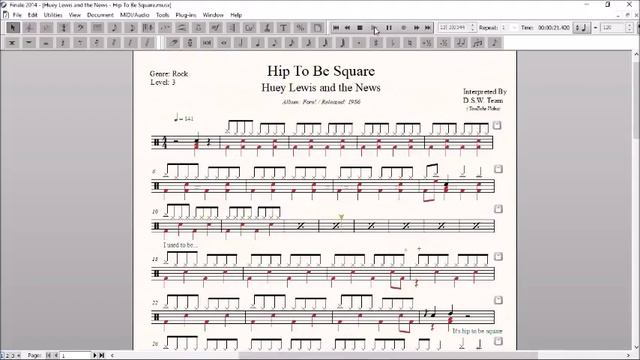Apply the flat accidental
Image resolution: width=640 pixels, height=360 pixels.
pos(393,42)
